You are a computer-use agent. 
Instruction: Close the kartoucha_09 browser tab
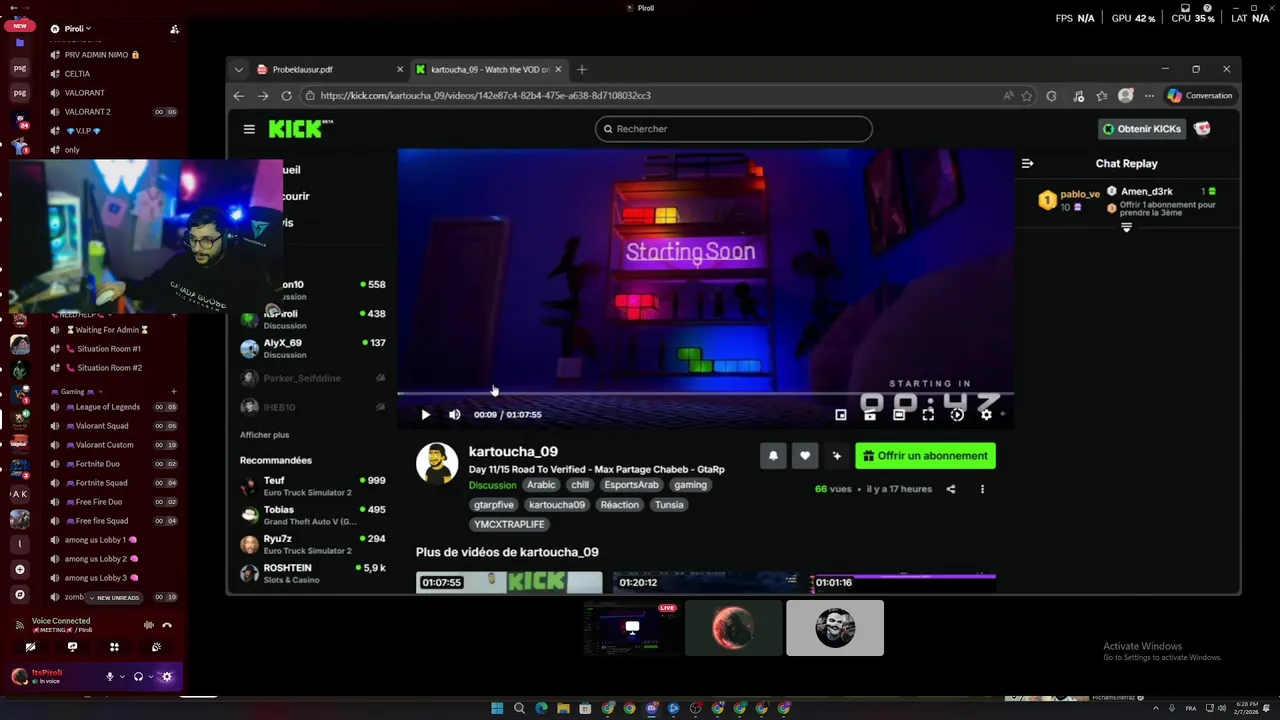[x=558, y=69]
